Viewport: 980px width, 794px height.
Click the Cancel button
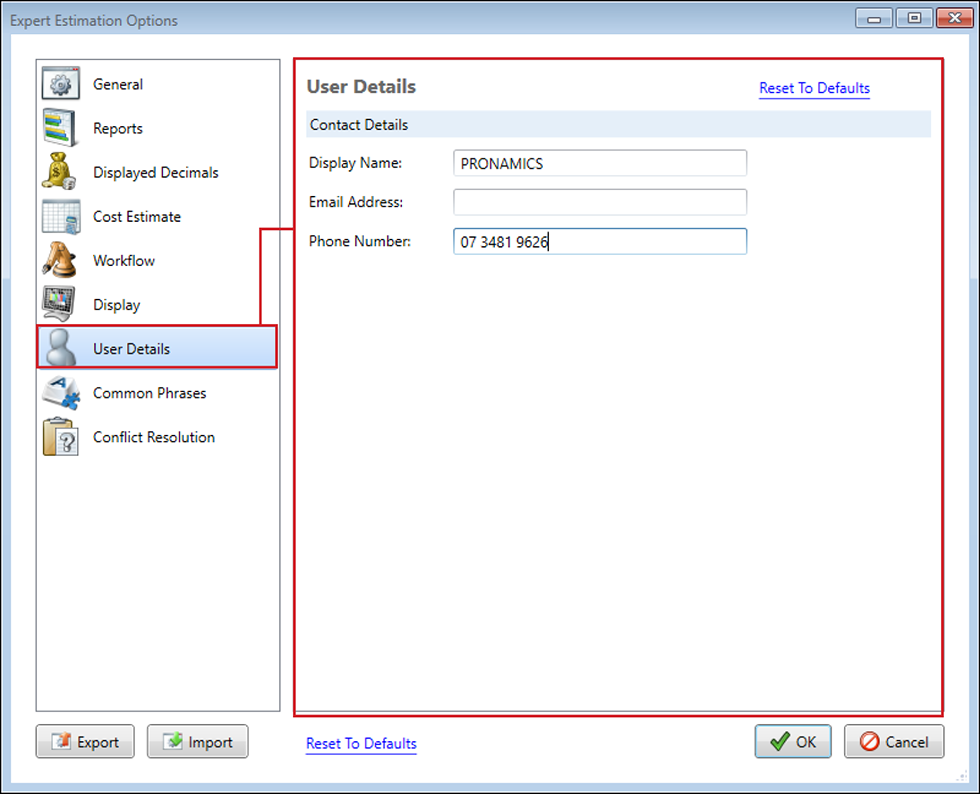point(894,742)
